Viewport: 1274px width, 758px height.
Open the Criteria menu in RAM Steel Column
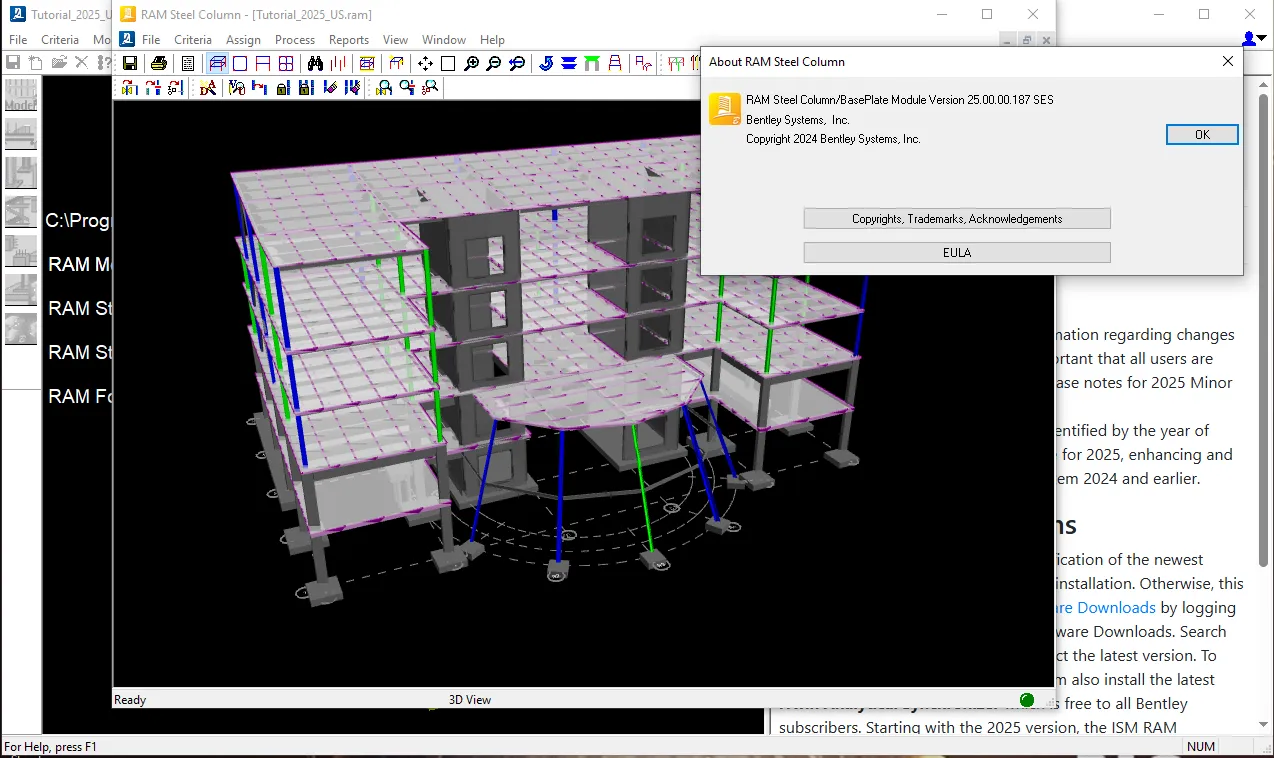click(x=193, y=40)
